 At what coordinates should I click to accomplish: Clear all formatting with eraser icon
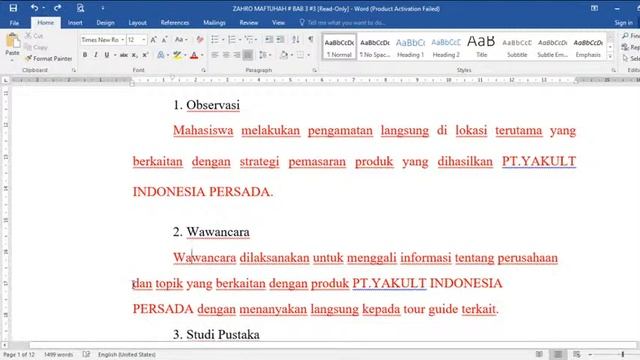(200, 40)
